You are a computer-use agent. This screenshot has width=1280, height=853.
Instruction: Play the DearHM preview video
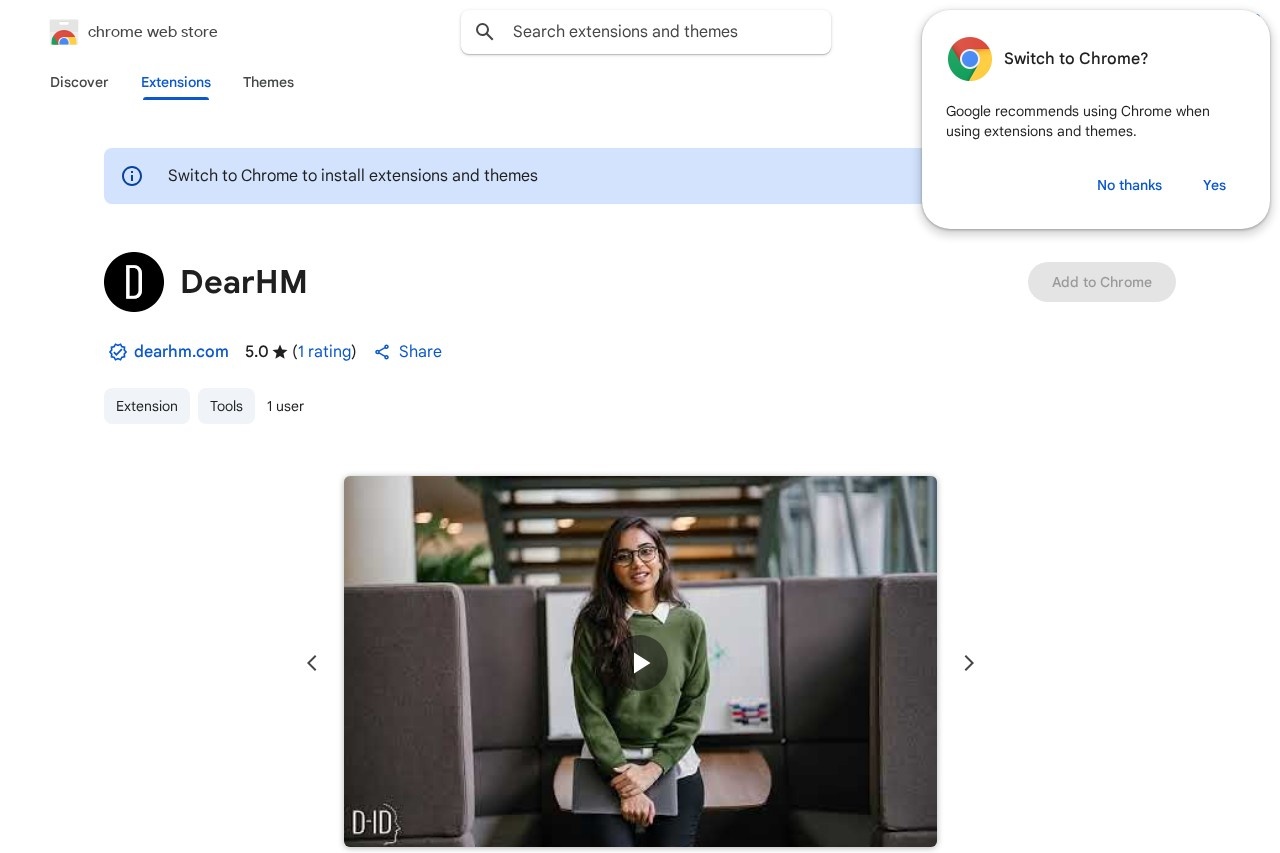click(640, 662)
